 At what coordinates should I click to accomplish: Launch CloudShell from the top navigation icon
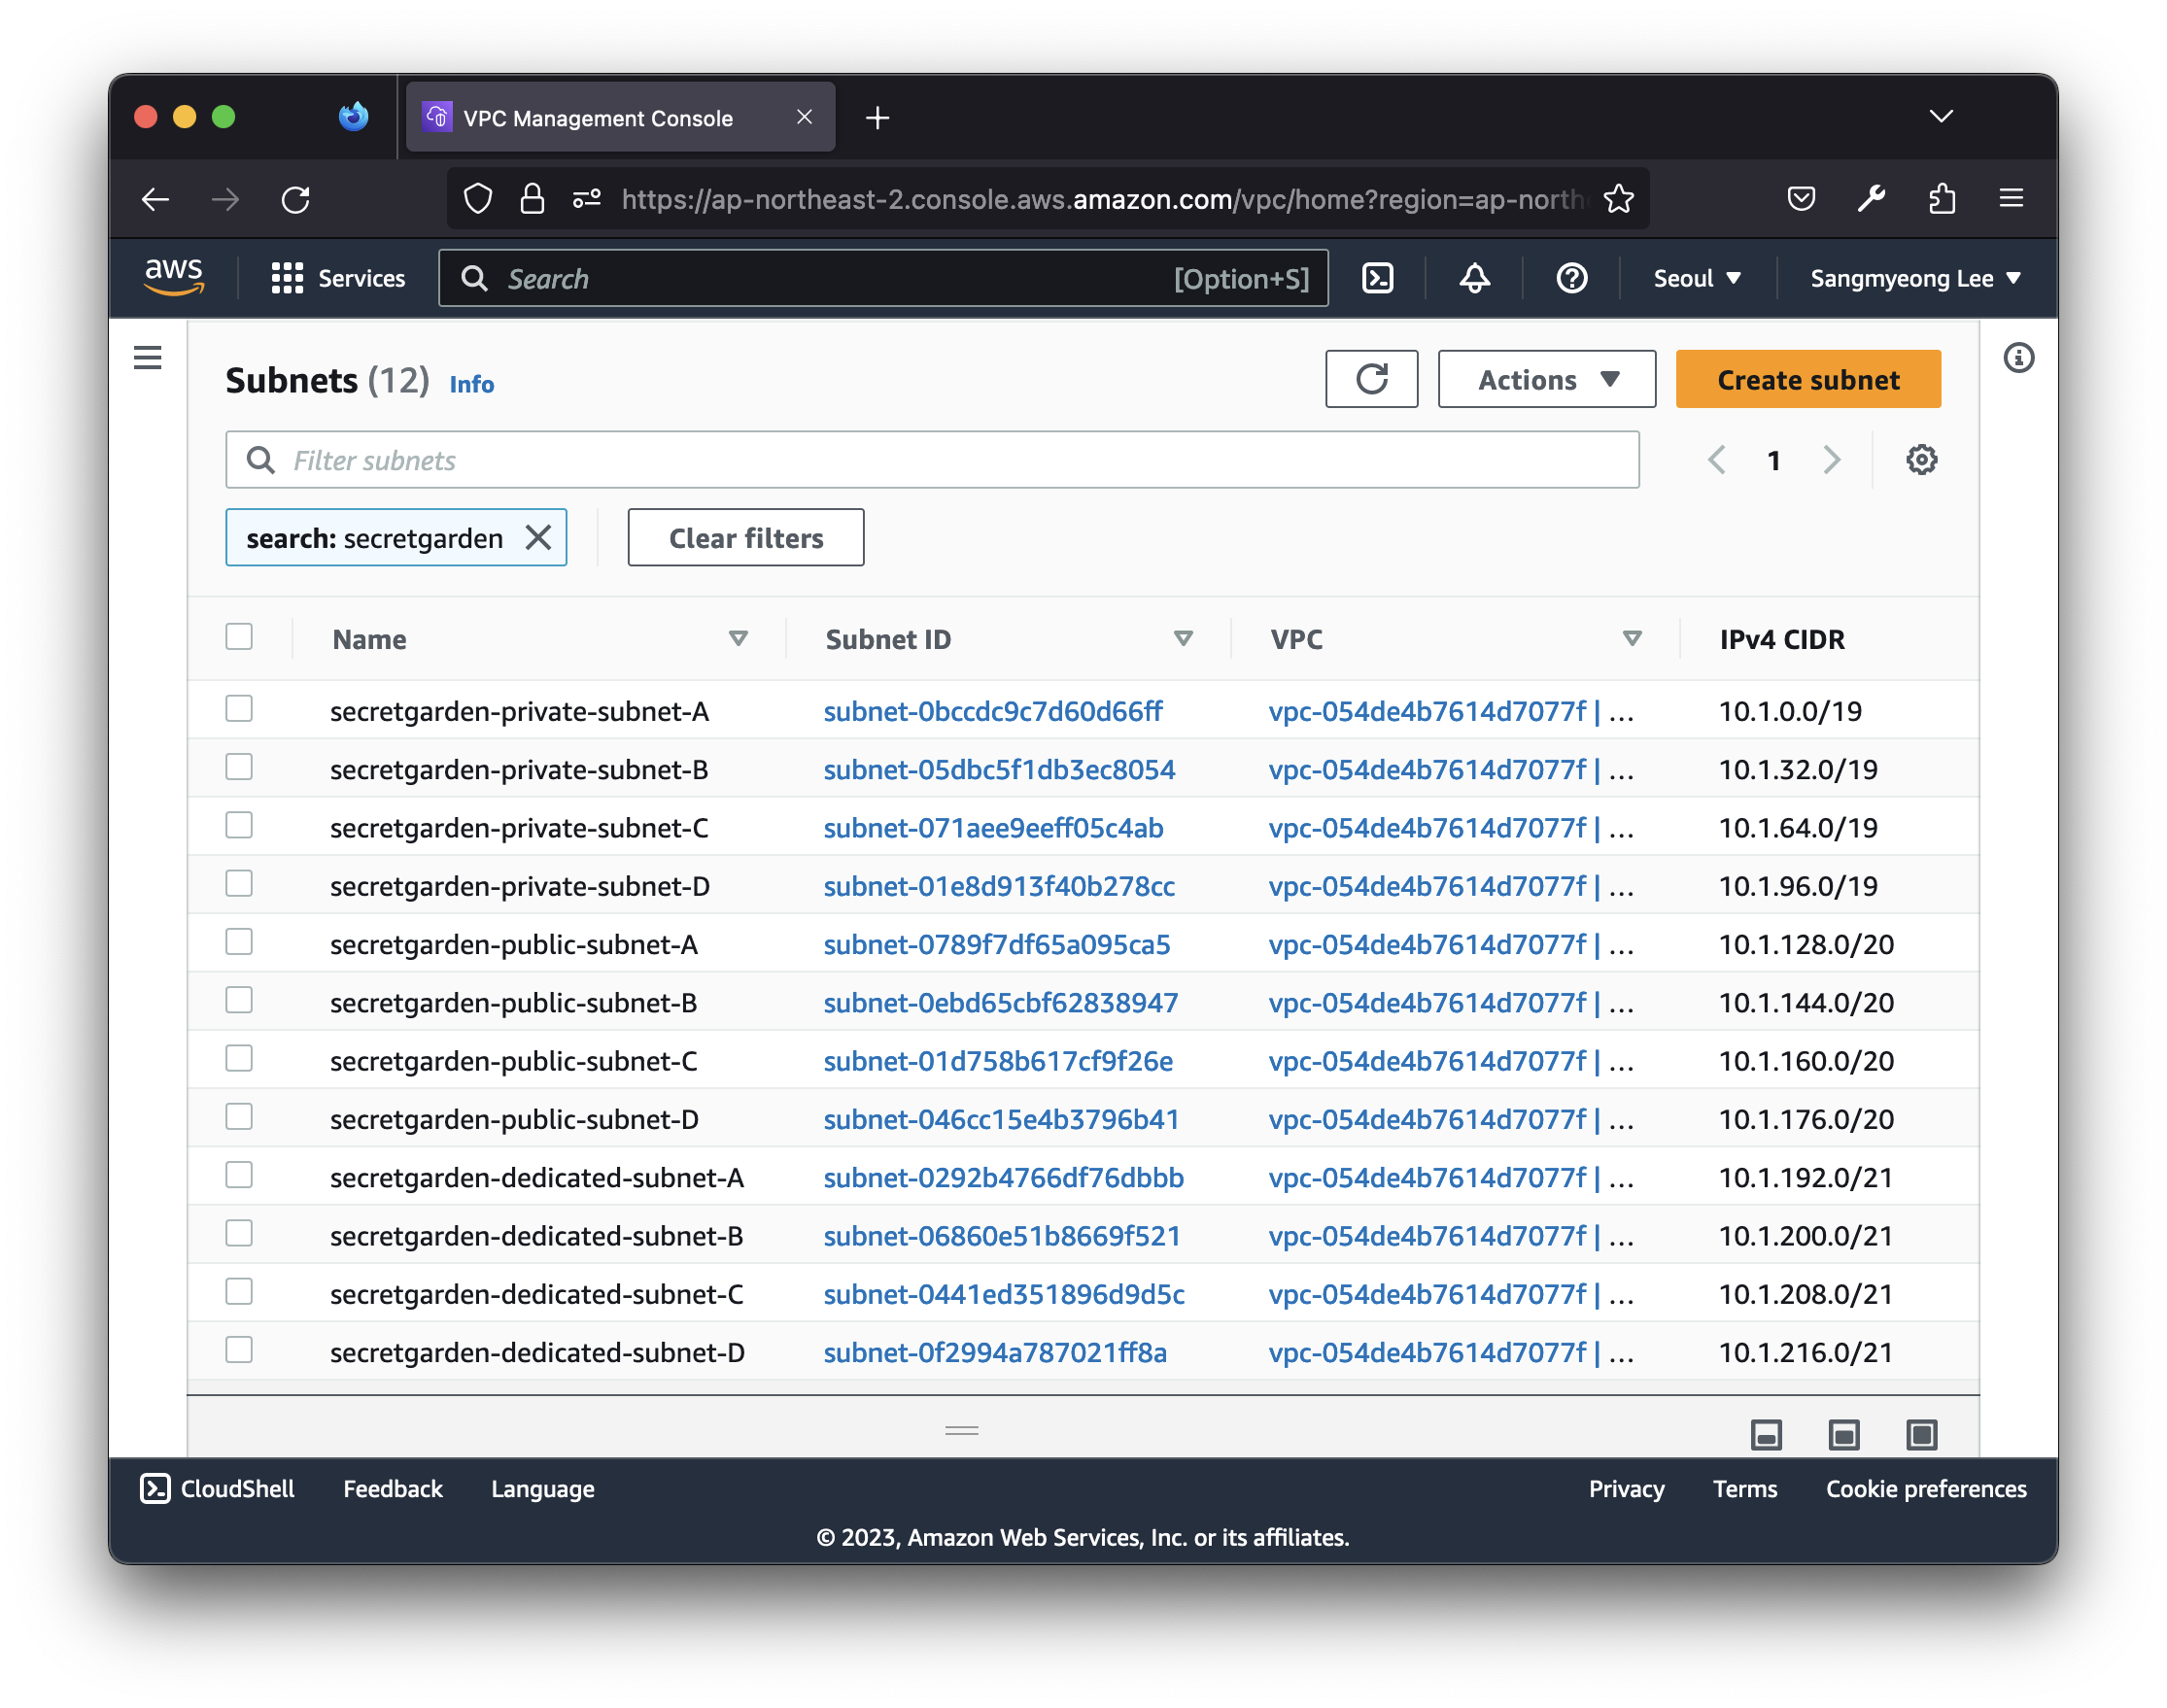click(1378, 278)
